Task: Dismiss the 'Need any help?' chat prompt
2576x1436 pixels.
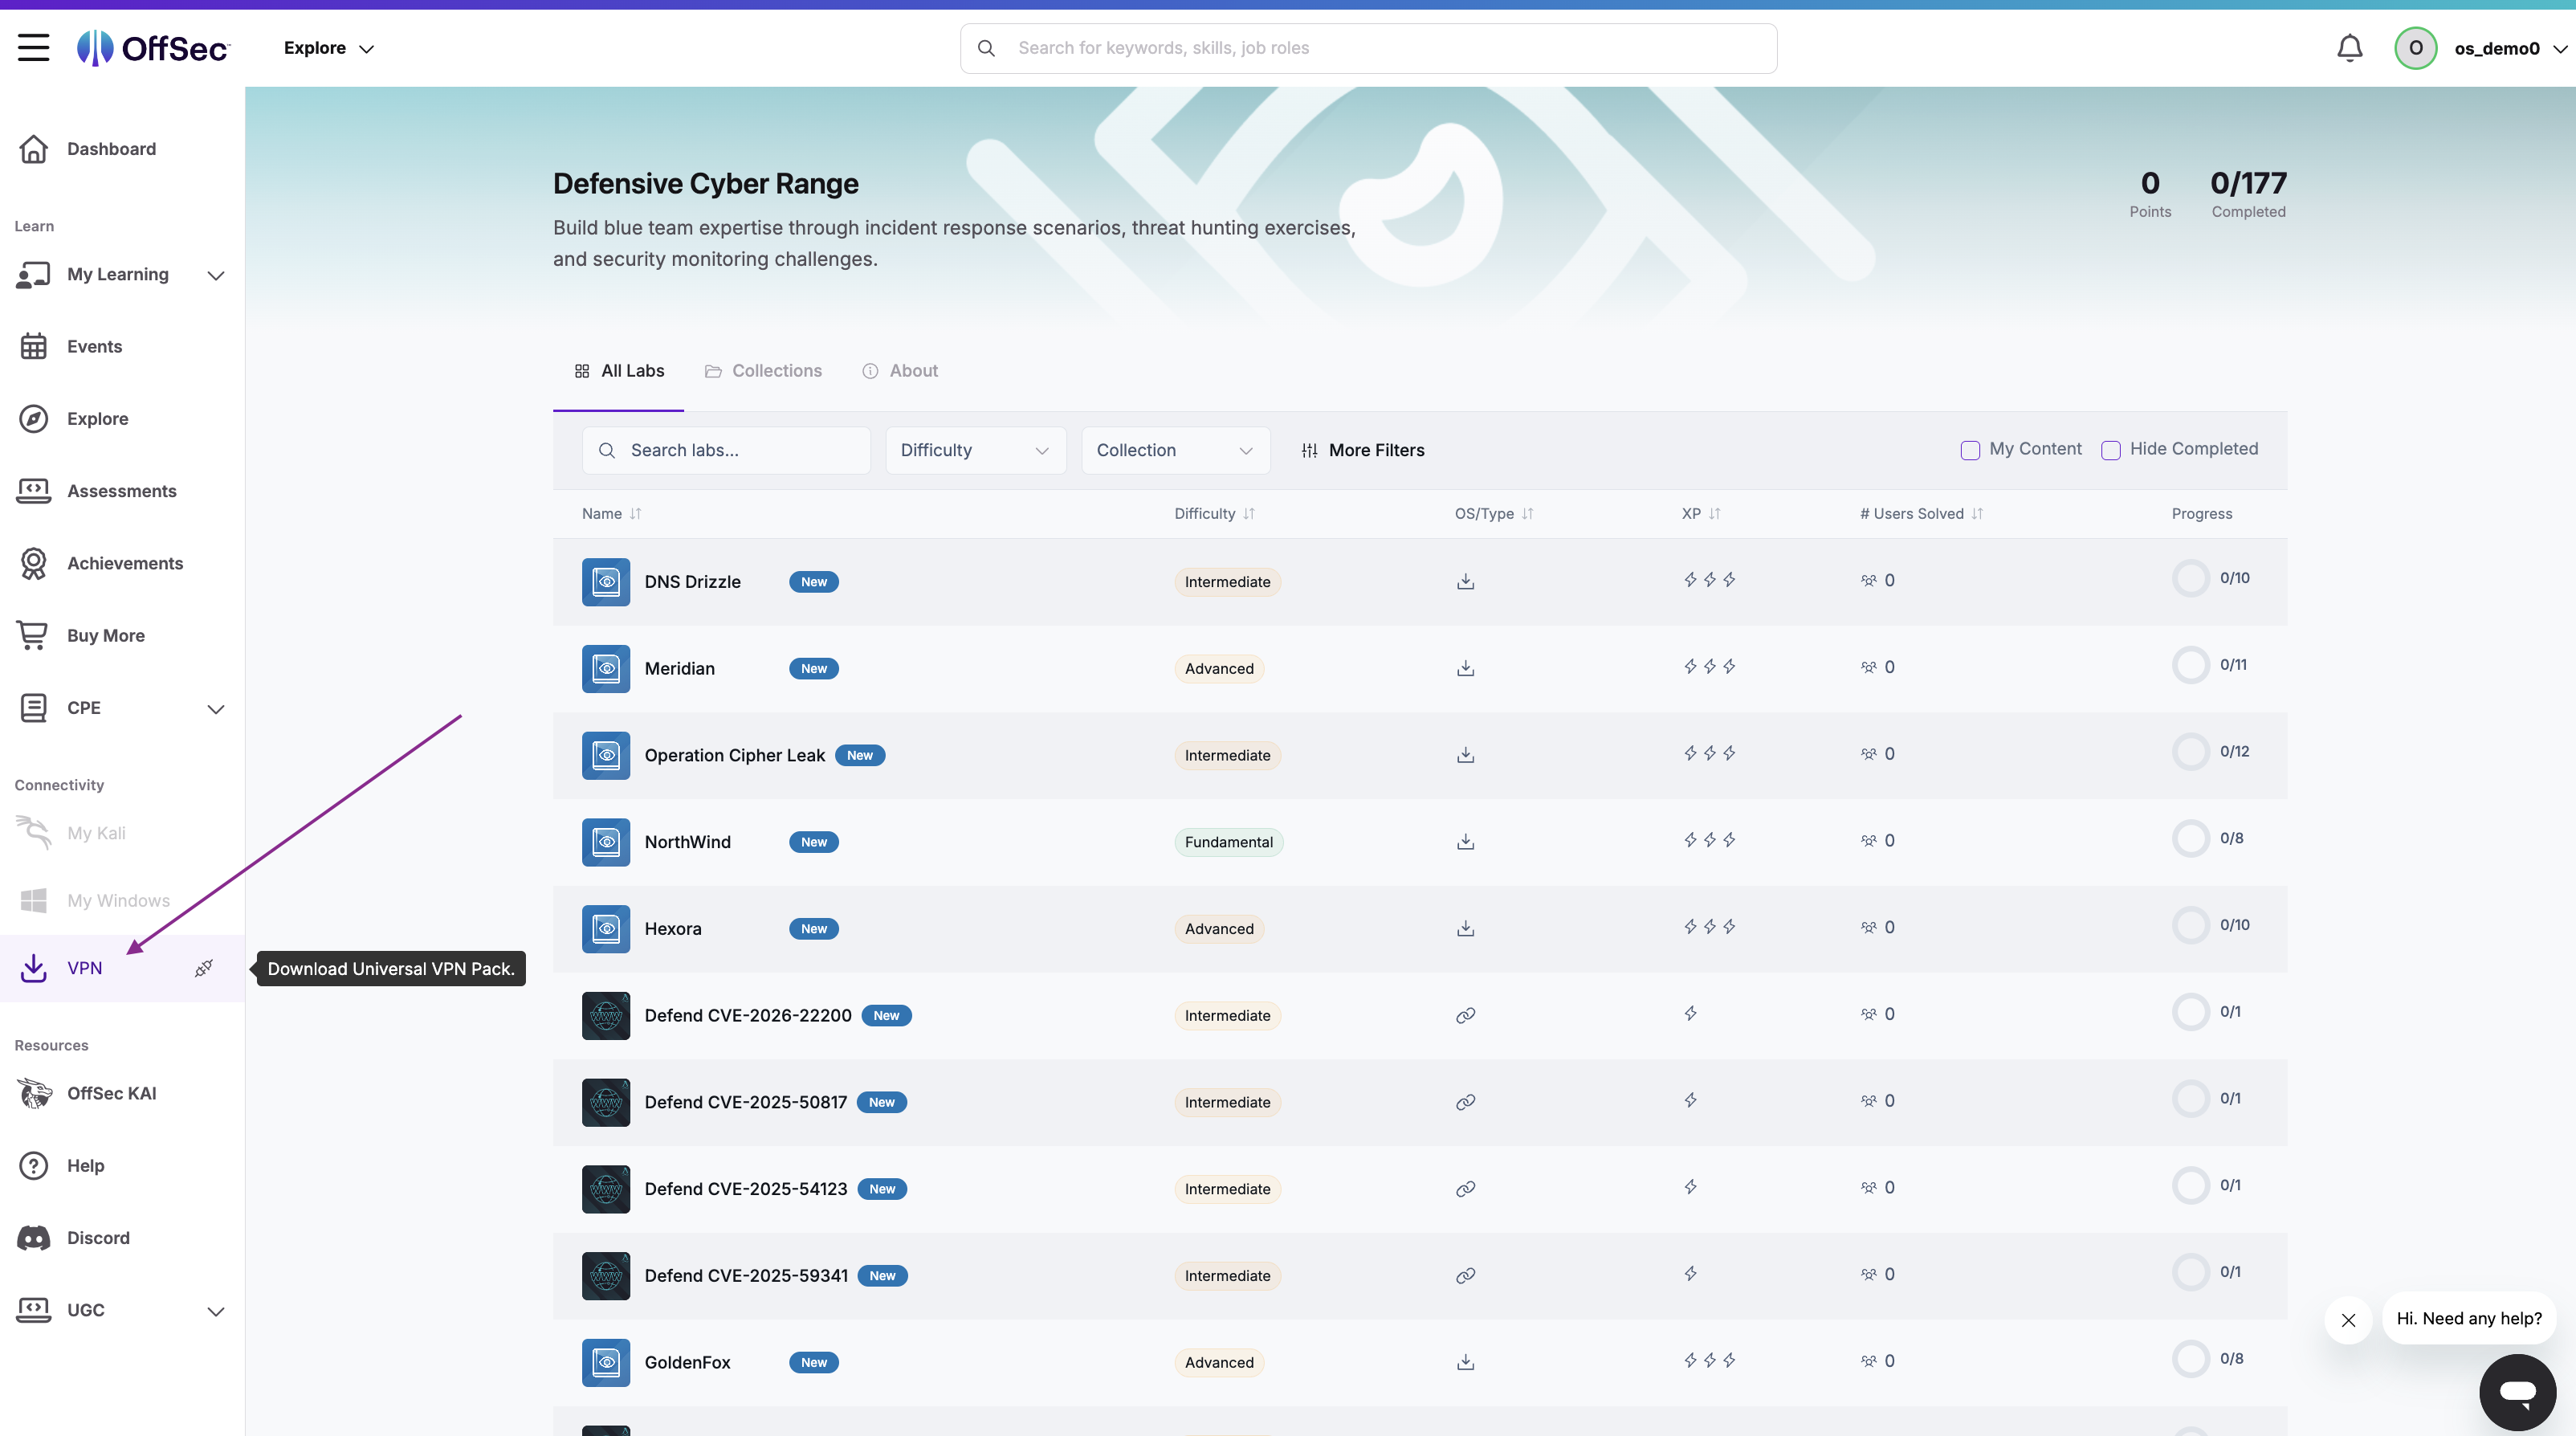Action: click(2348, 1320)
